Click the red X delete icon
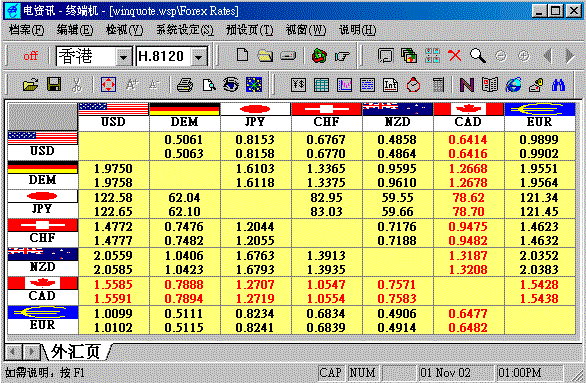Viewport: 586px width, 383px height. pos(455,56)
